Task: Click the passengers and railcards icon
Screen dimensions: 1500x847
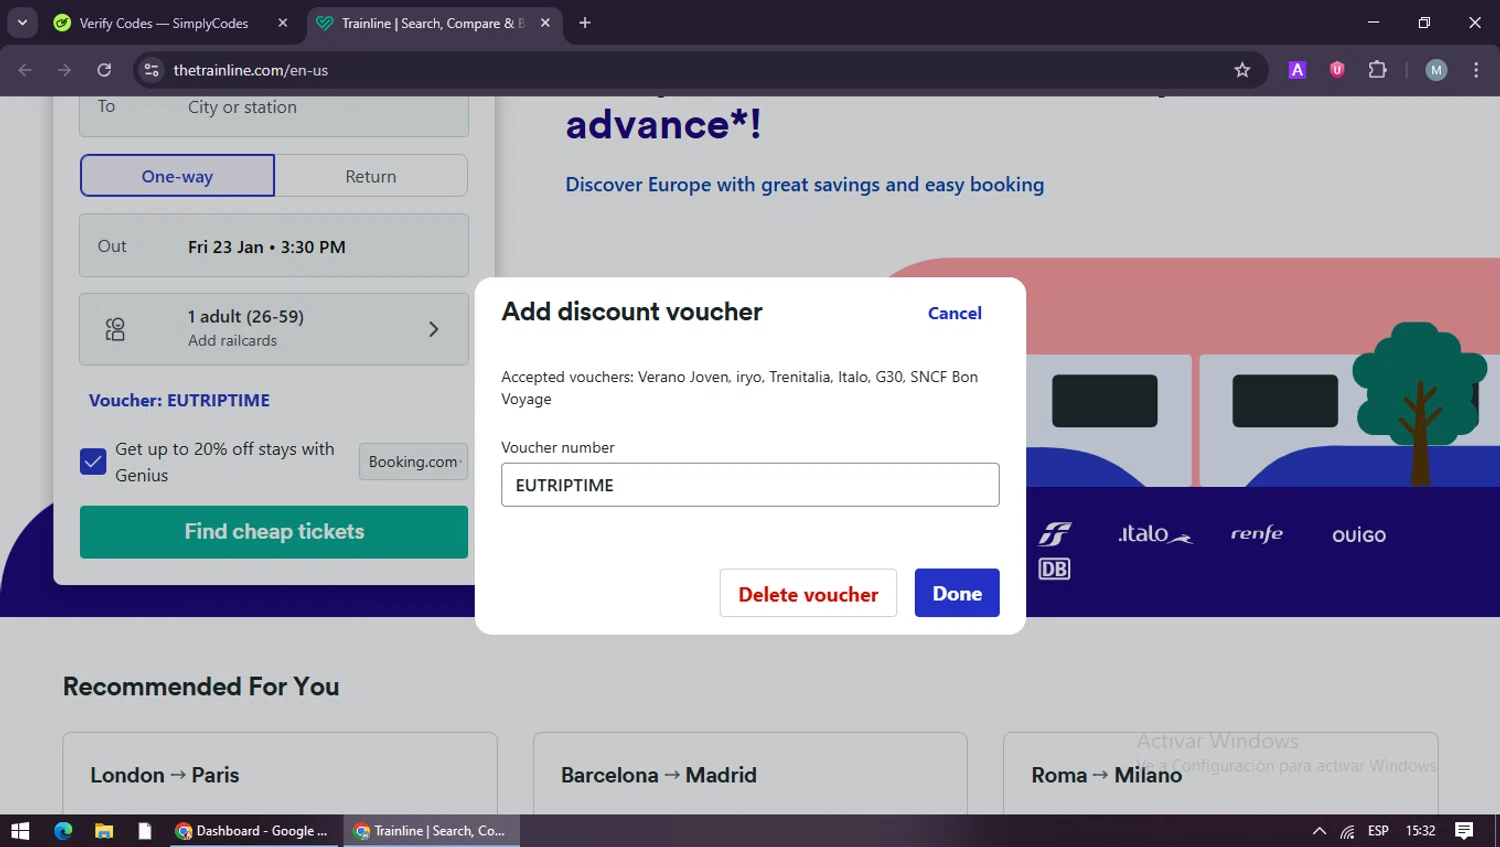Action: 115,329
